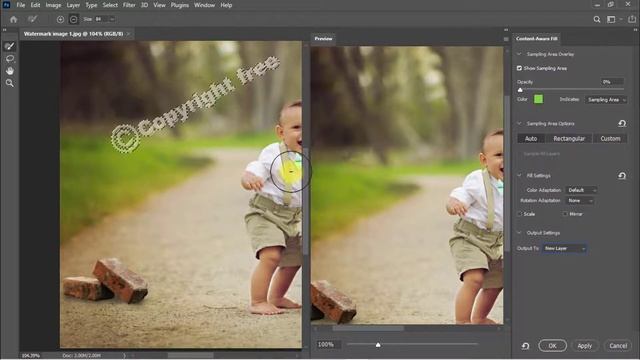Select Auto sampling area option
640x360 pixels.
coord(531,139)
